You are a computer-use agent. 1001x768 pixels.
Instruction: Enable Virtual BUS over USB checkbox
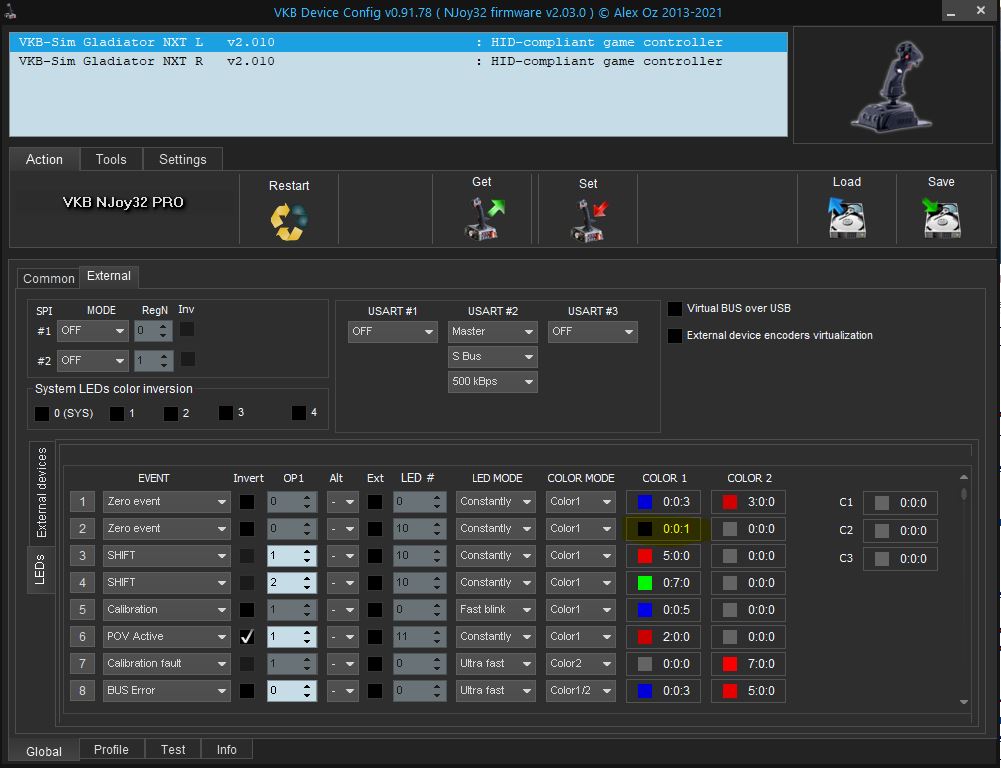(x=675, y=308)
